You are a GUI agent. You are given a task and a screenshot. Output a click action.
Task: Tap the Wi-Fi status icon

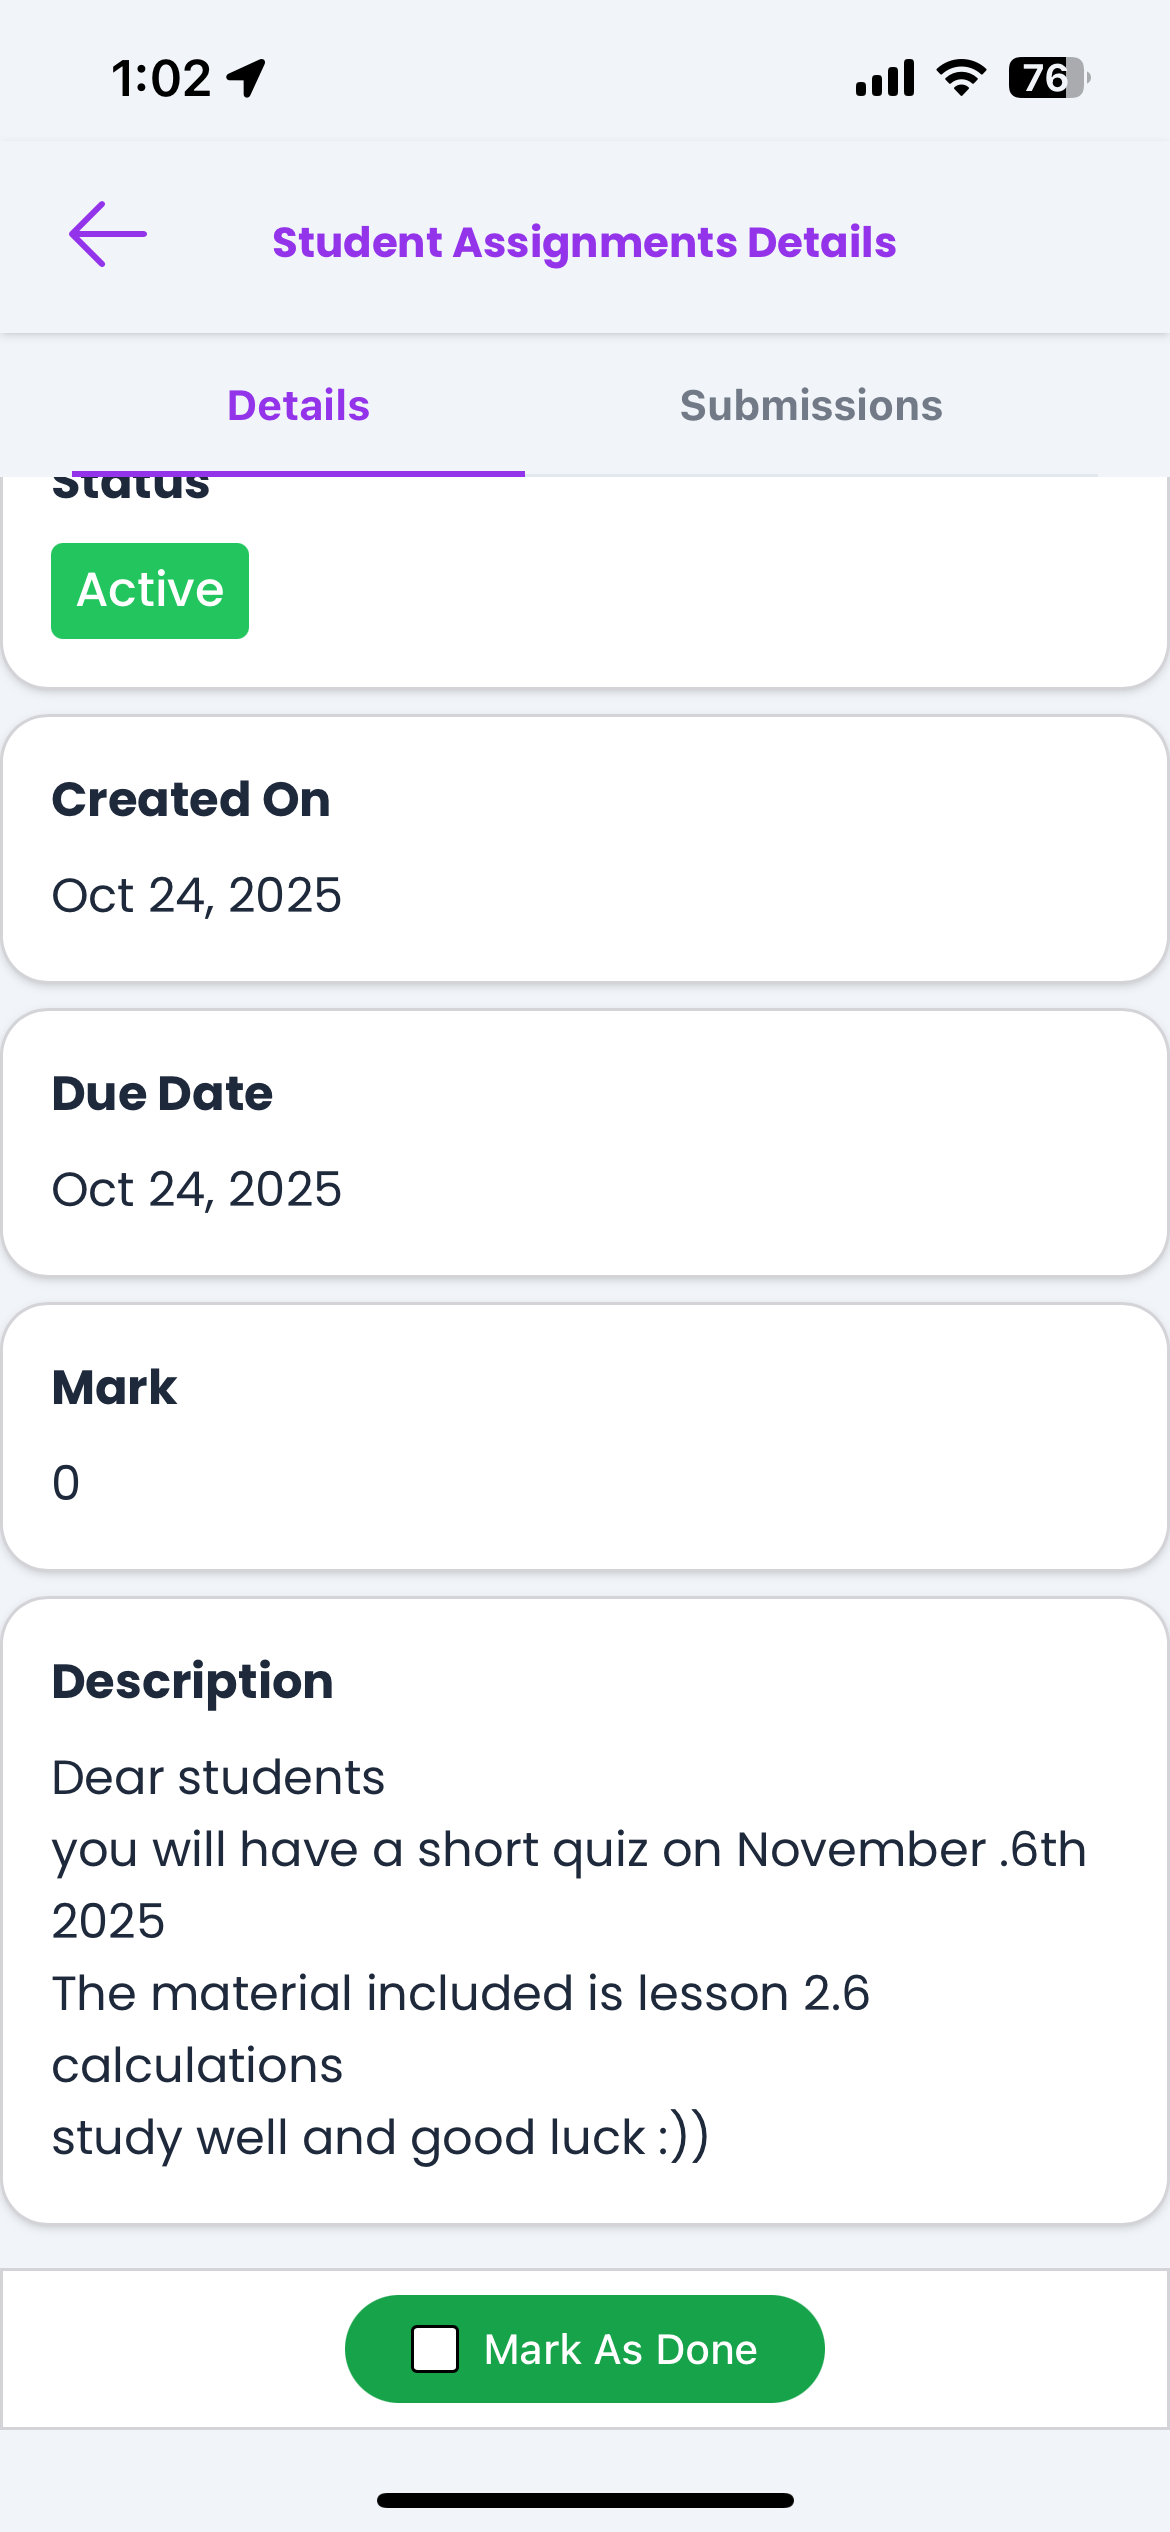pos(961,78)
